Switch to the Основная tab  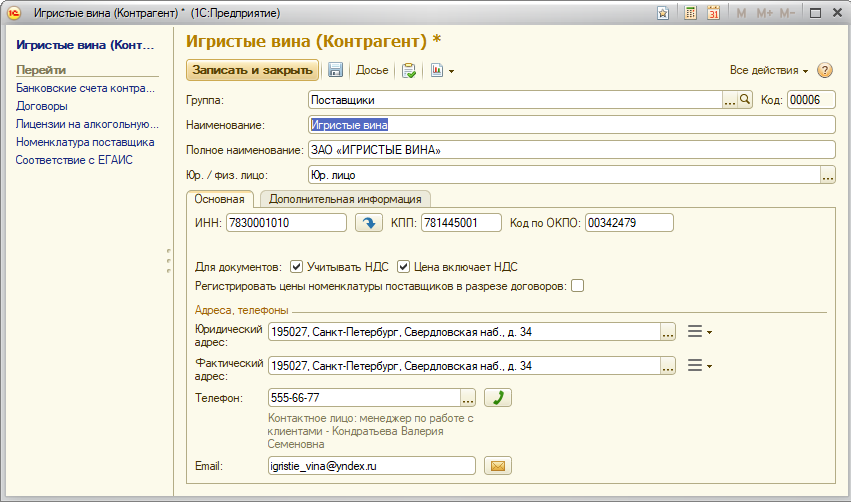tap(219, 199)
